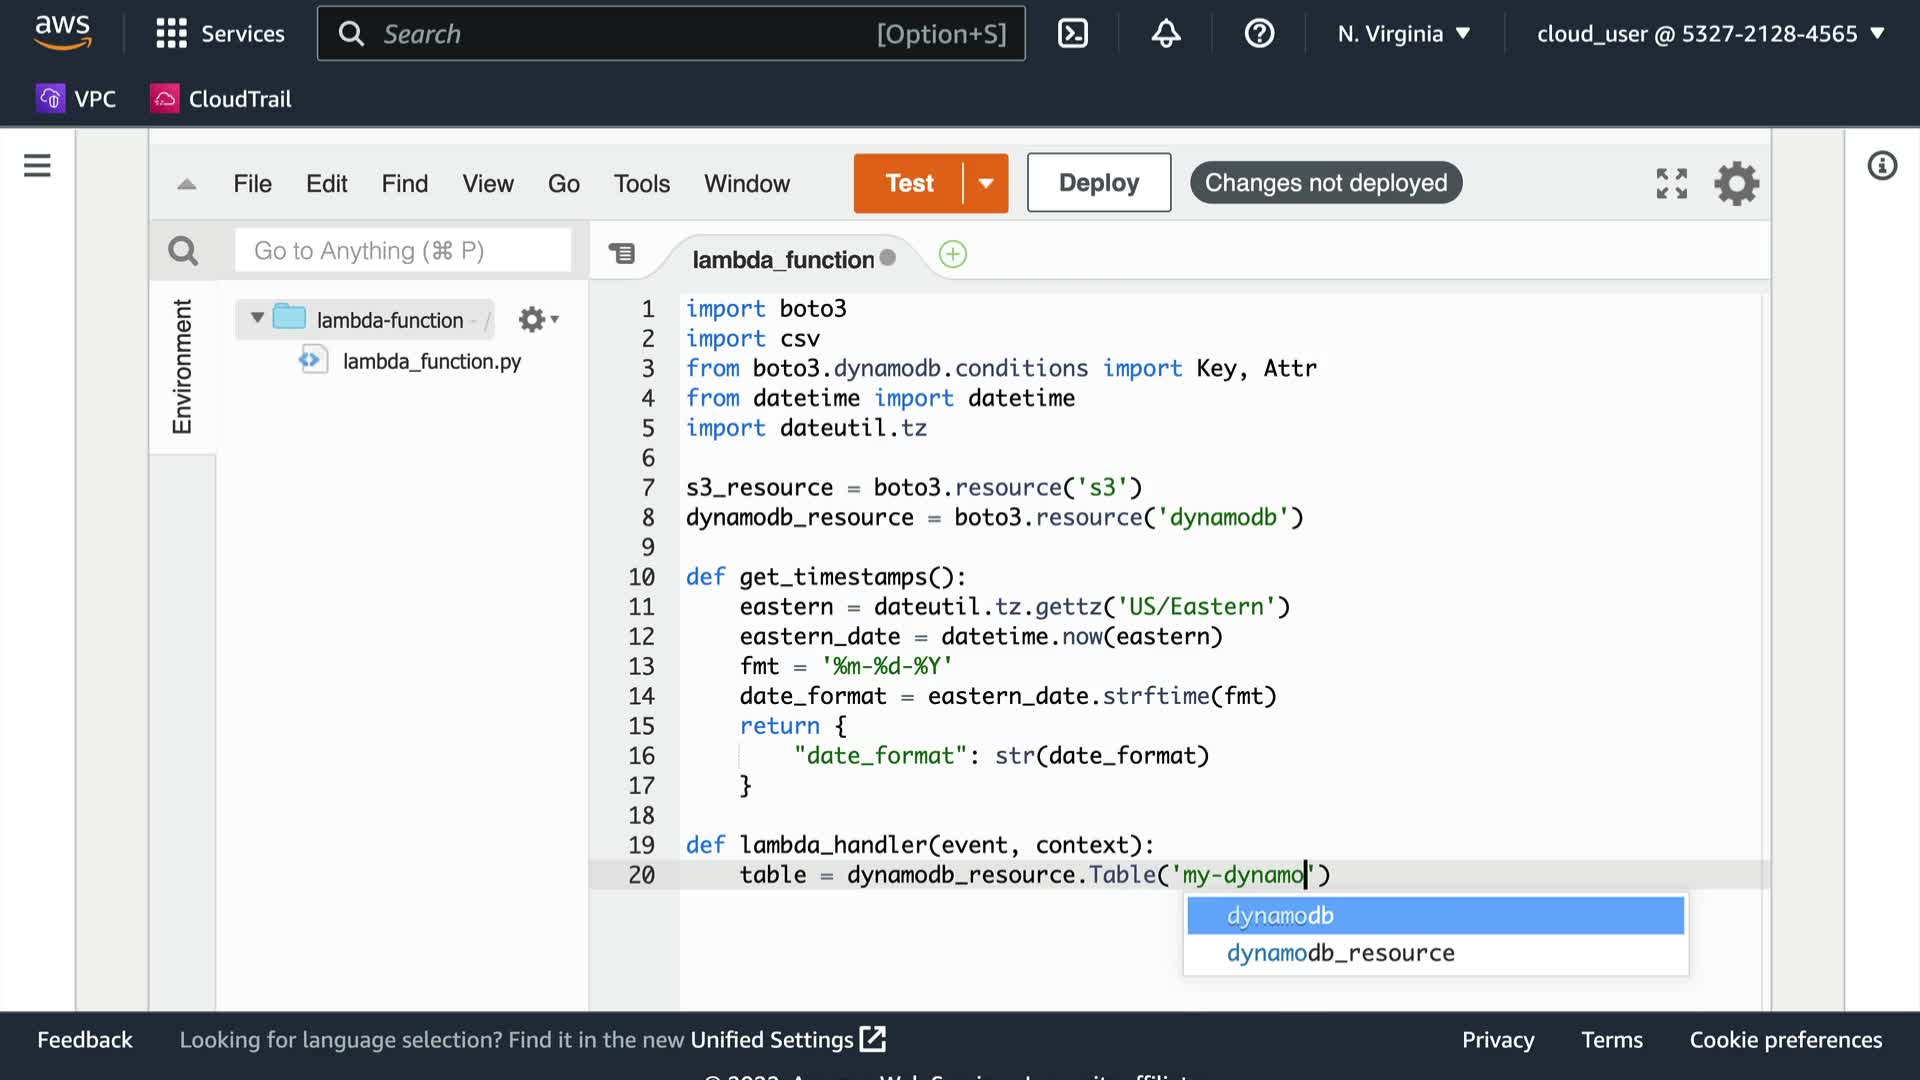Expand the Test button dropdown arrow

(x=986, y=184)
